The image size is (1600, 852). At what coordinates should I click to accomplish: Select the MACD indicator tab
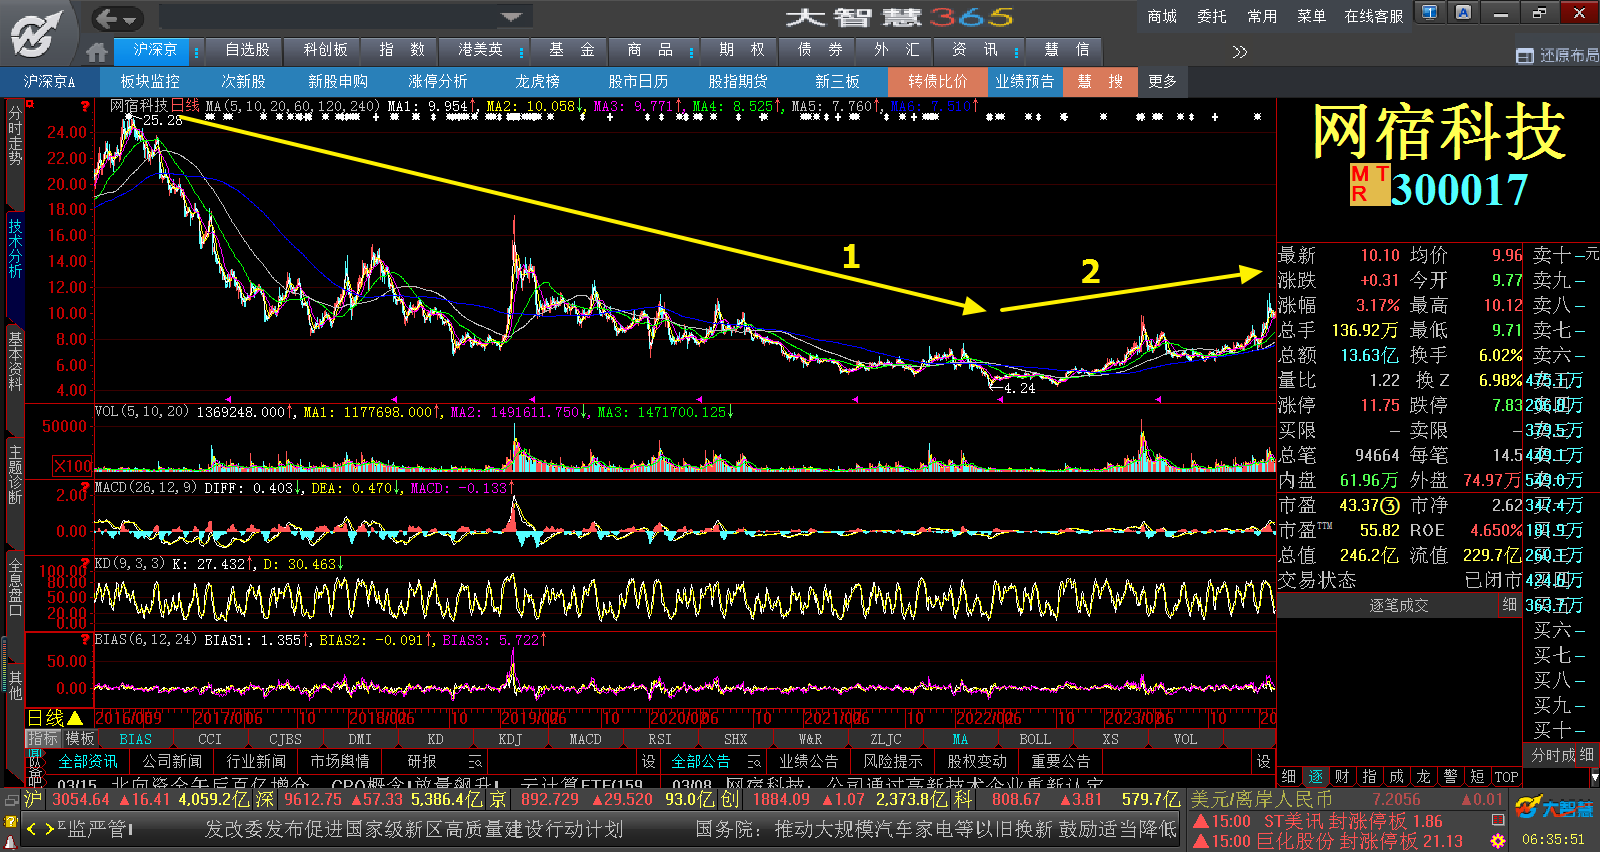coord(585,739)
